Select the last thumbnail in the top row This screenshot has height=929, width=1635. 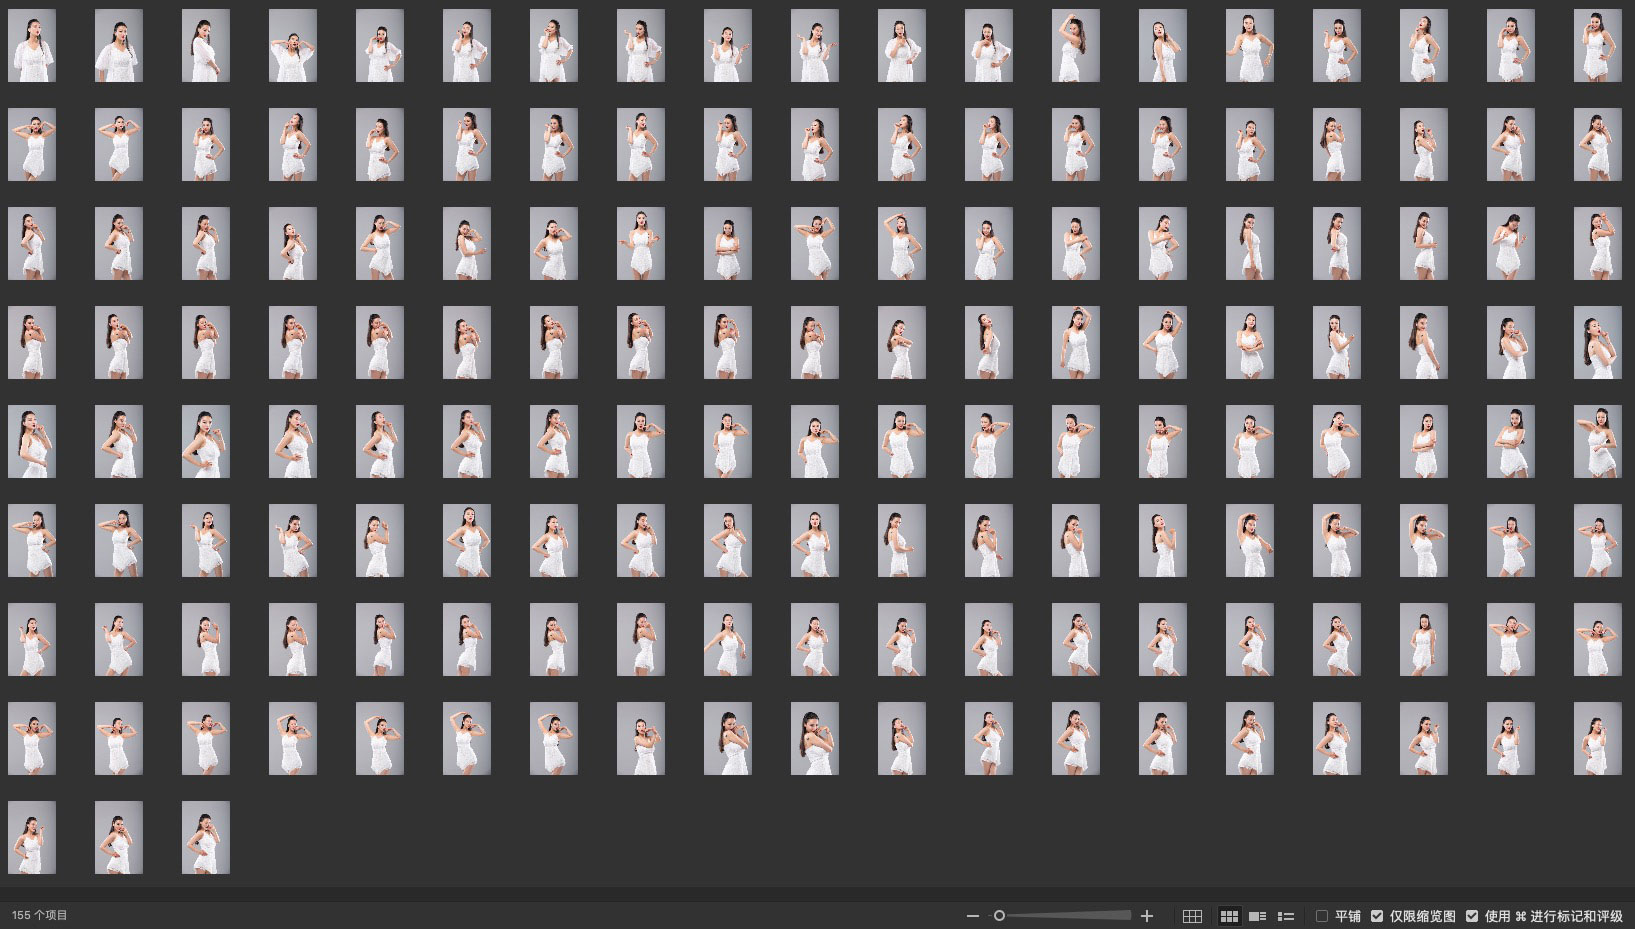1597,46
